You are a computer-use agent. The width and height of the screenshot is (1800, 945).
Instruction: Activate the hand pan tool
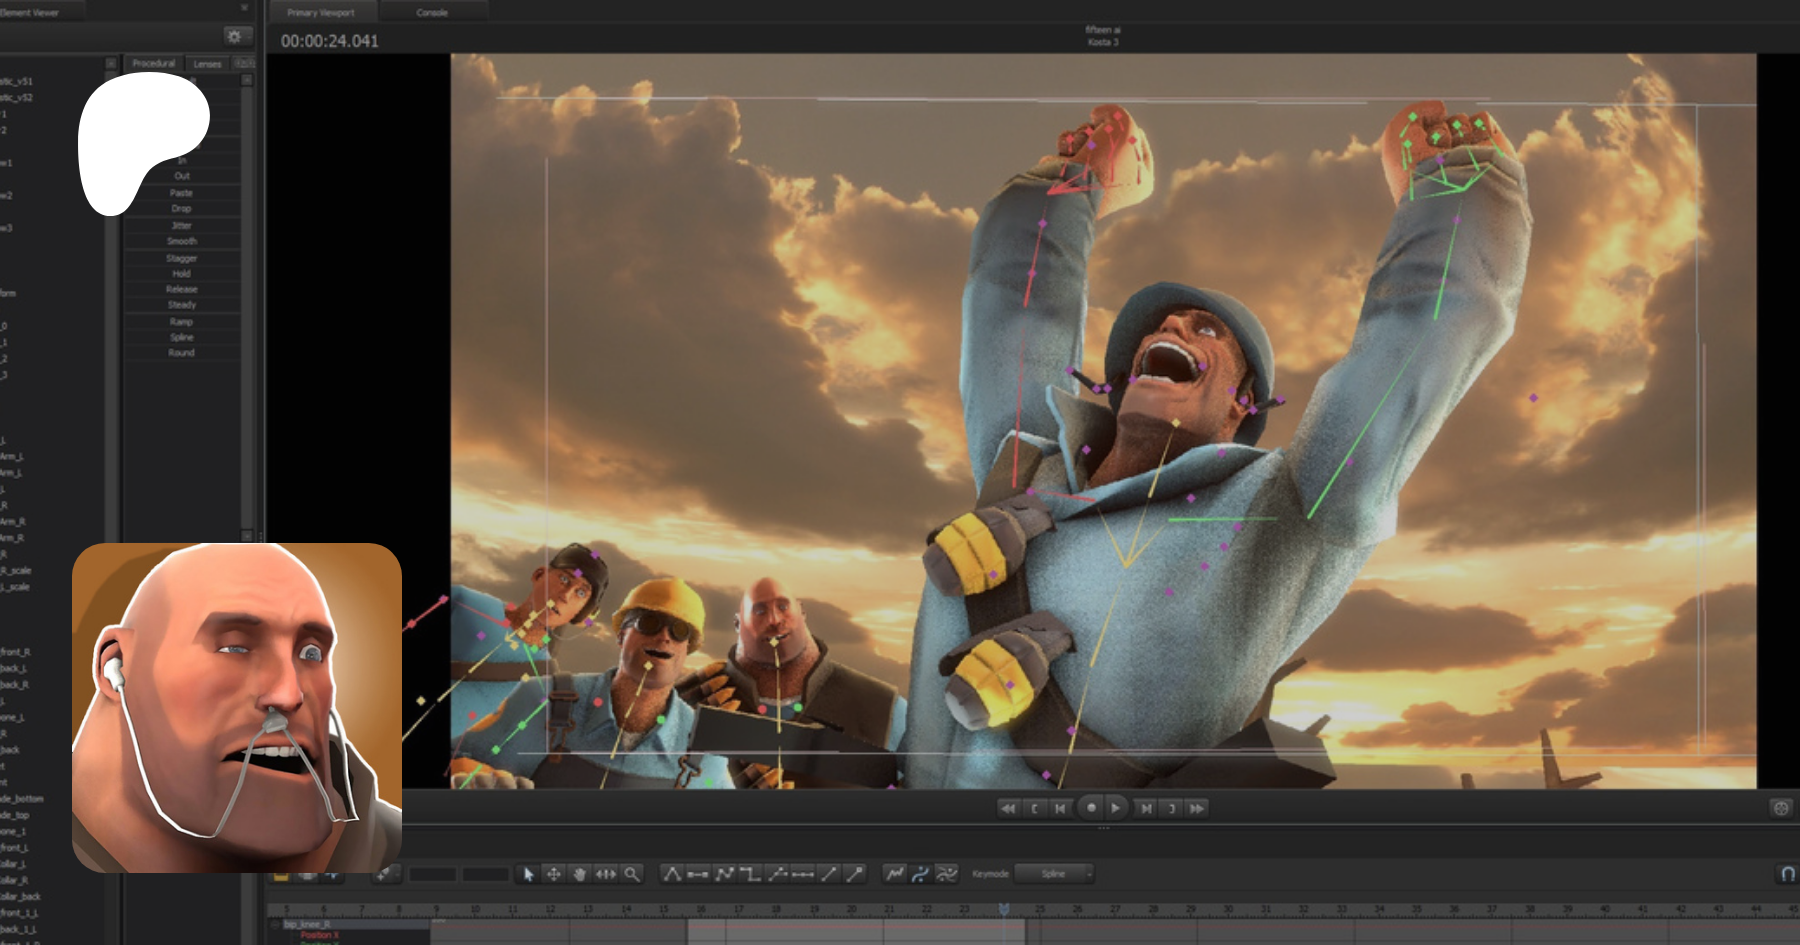(x=580, y=874)
